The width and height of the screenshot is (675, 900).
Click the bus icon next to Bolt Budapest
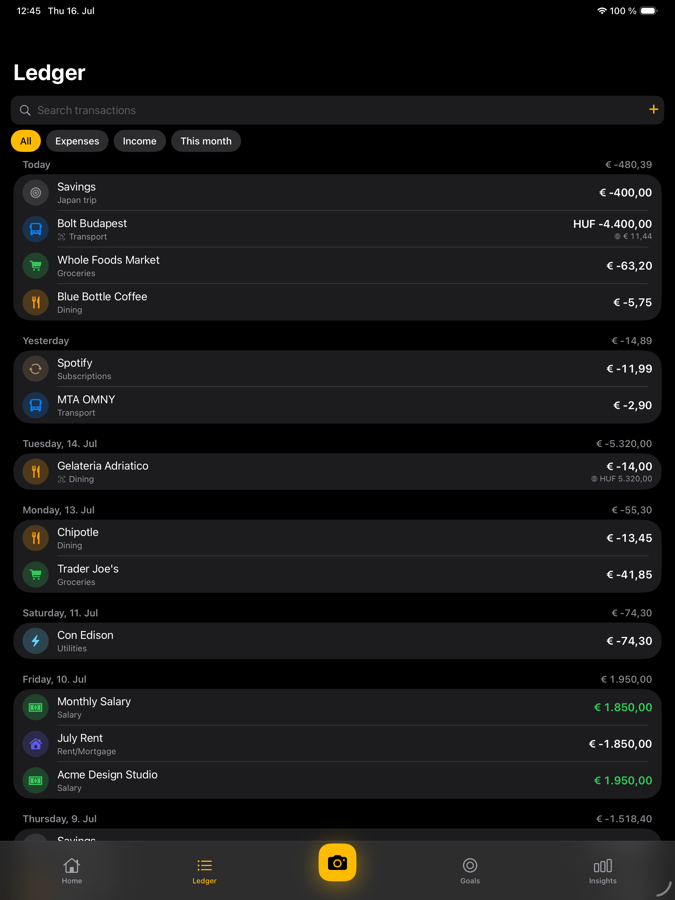36,229
